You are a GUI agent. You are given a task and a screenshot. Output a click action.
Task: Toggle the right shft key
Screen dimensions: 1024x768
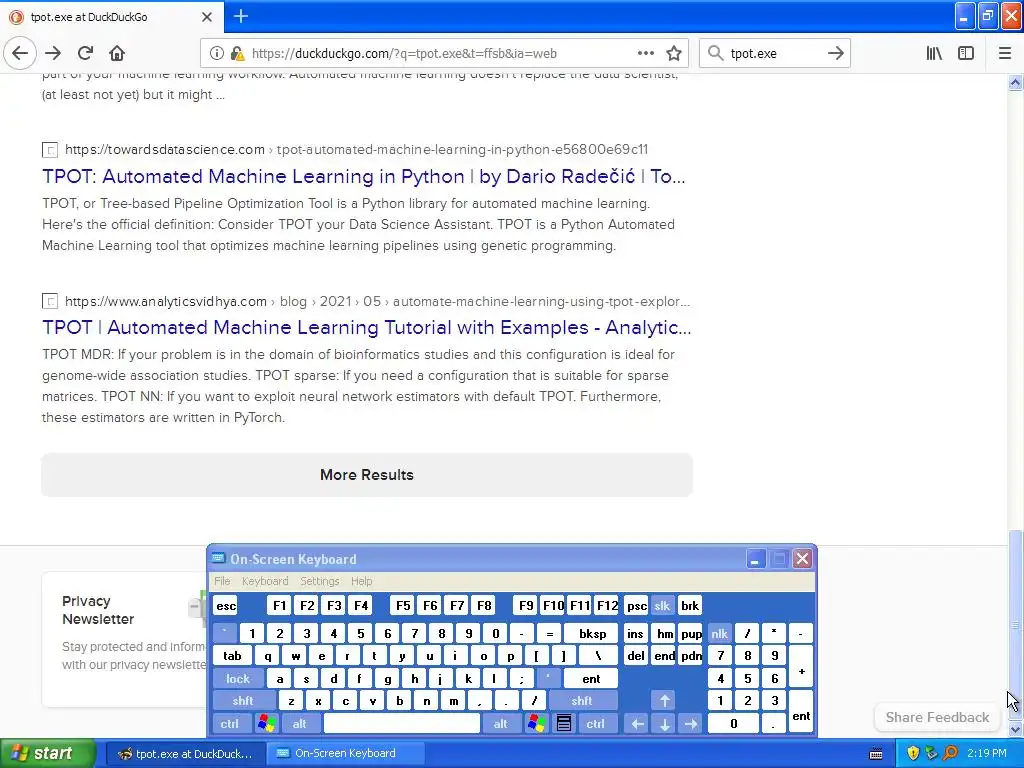pos(582,701)
